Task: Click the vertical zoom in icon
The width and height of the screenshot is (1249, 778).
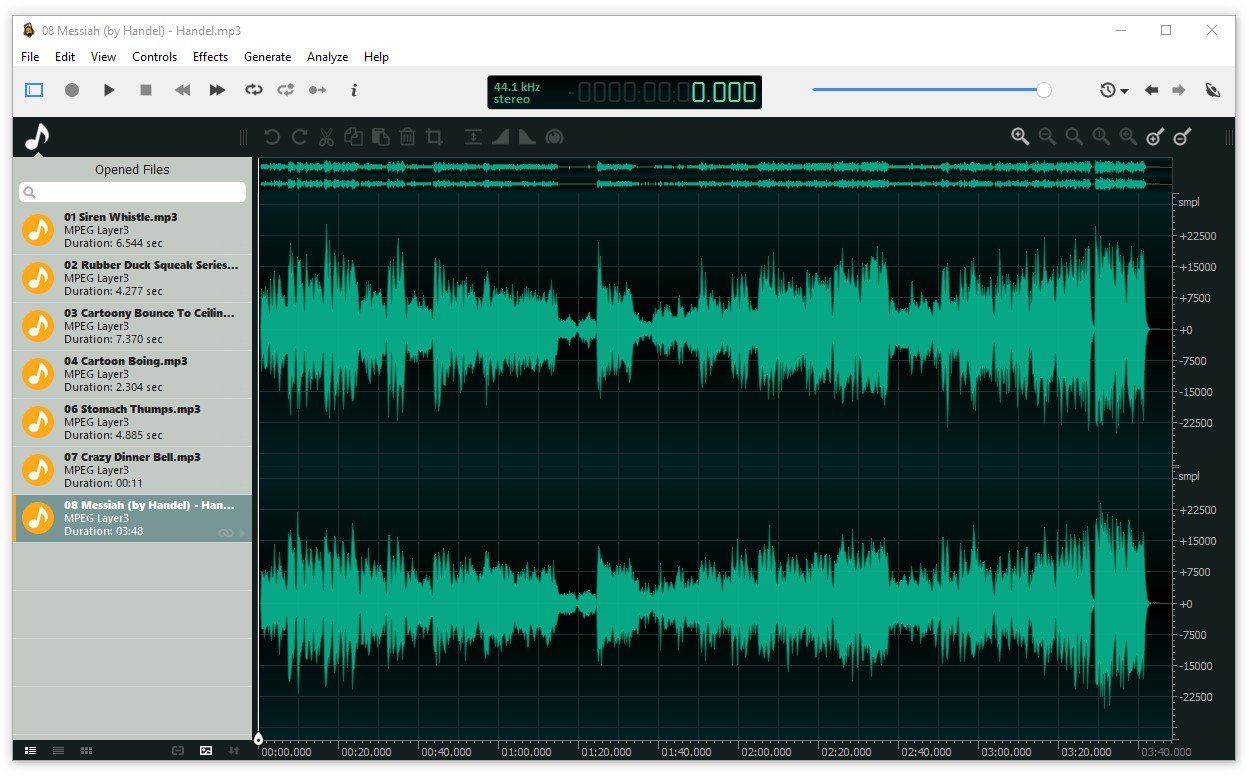Action: click(x=1155, y=137)
